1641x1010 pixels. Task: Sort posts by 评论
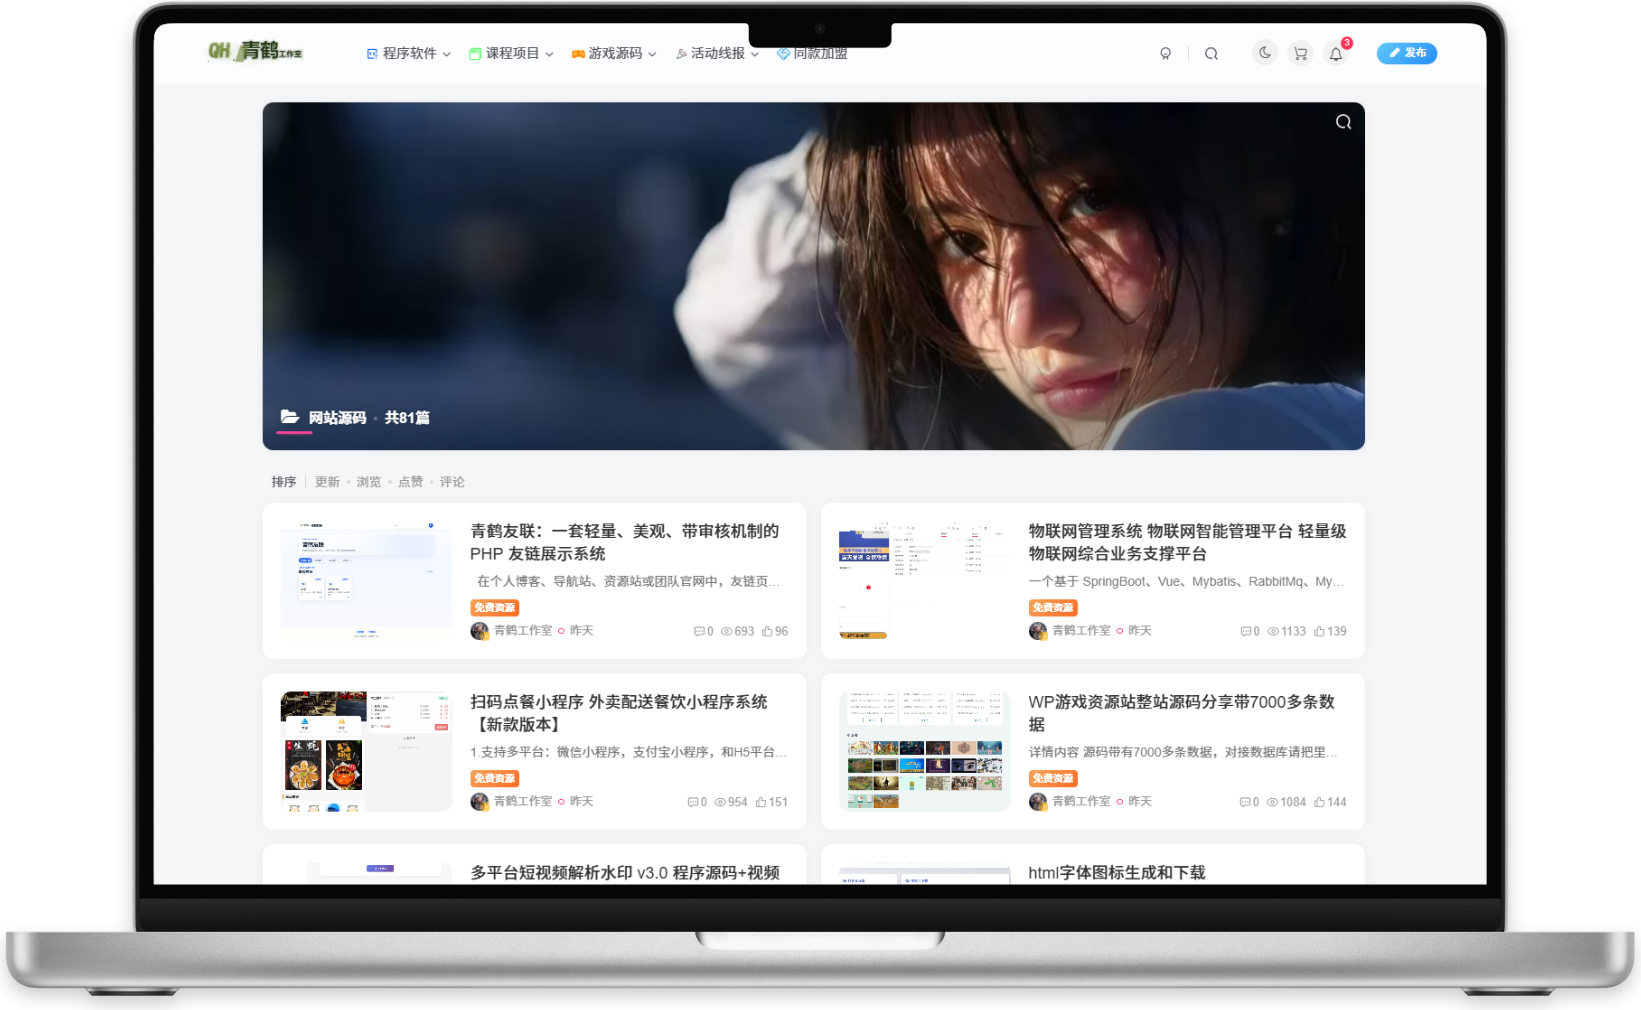[452, 482]
